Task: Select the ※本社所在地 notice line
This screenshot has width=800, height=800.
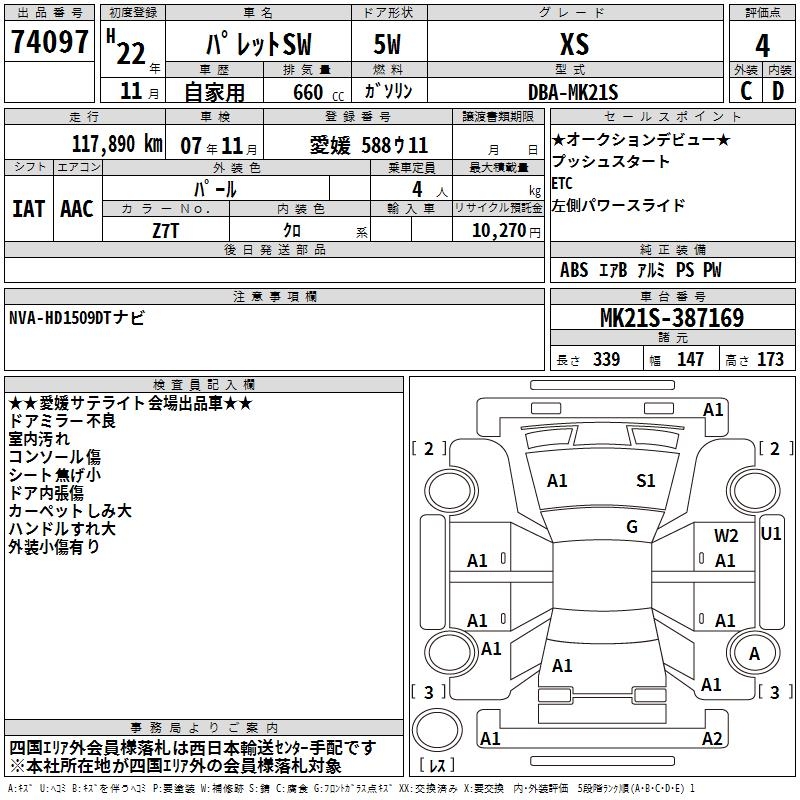Action: click(175, 766)
